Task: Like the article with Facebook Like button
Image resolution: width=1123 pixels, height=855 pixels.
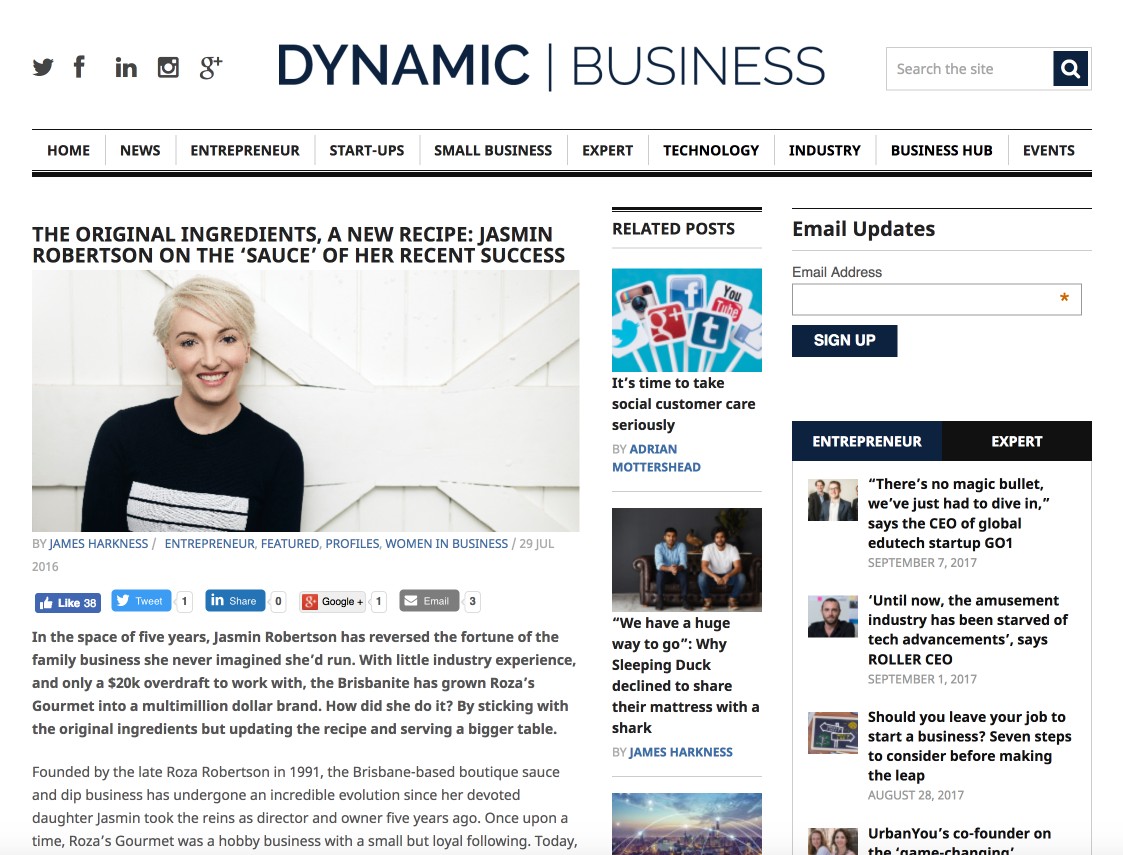Action: point(68,602)
